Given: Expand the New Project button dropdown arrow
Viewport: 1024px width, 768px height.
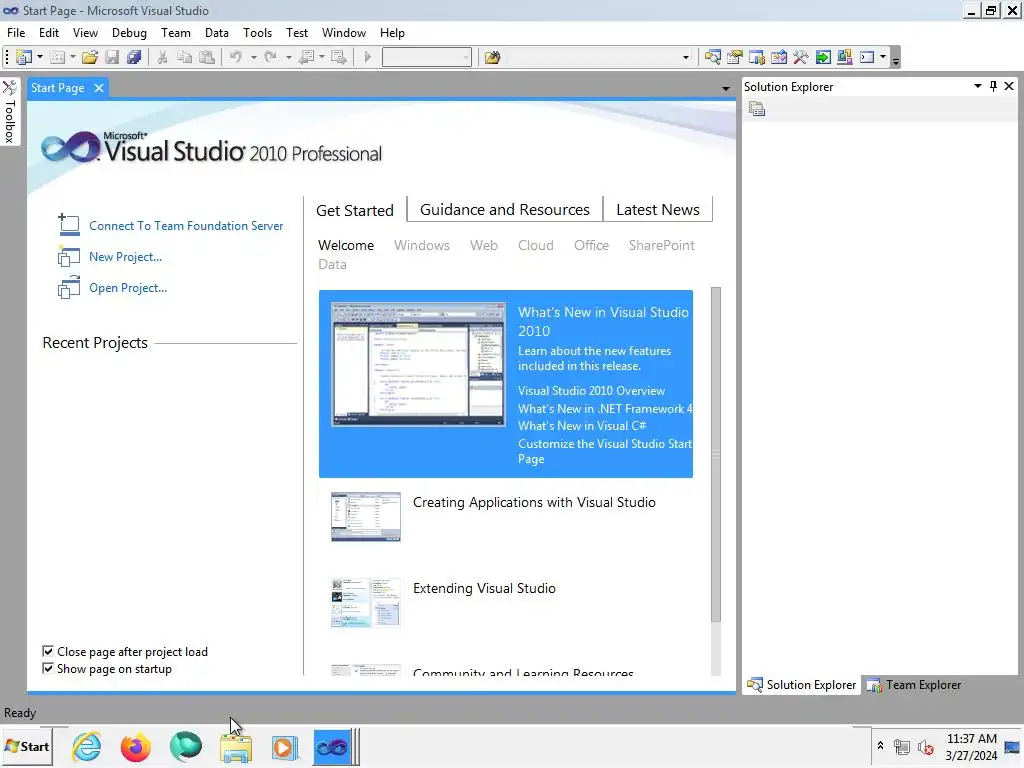Looking at the screenshot, I should coord(40,57).
